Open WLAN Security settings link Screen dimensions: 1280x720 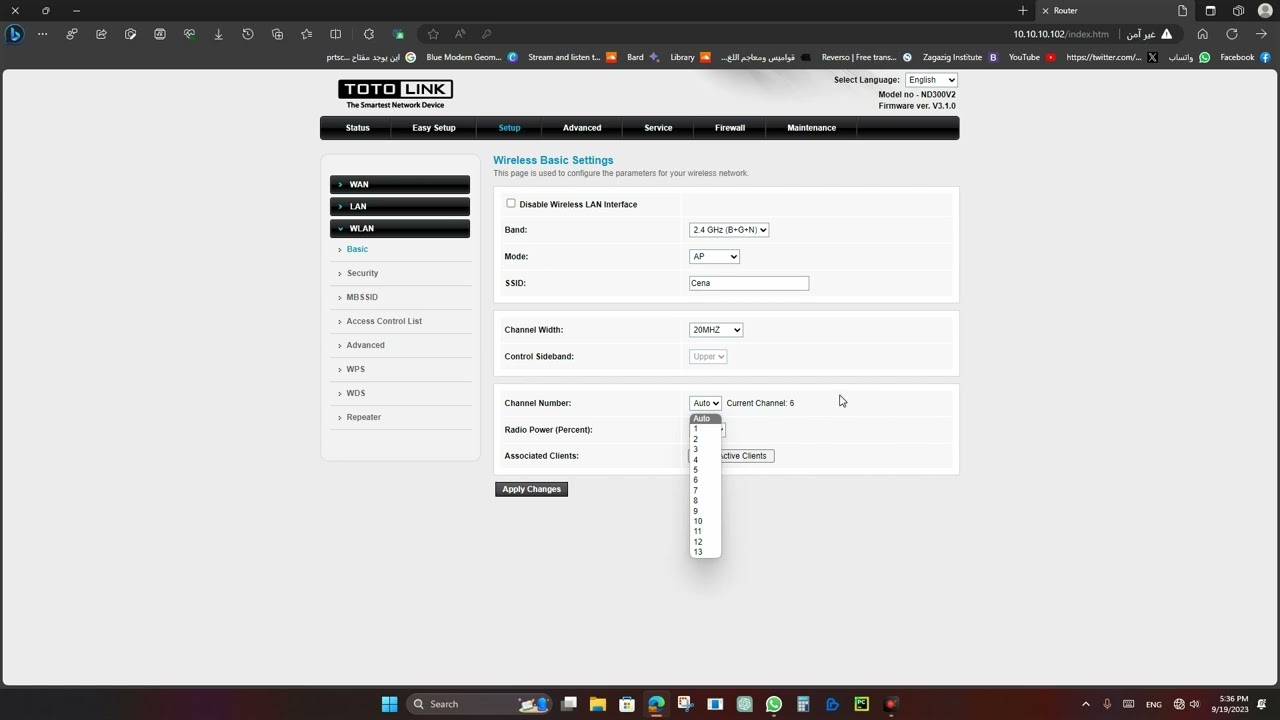click(x=362, y=273)
